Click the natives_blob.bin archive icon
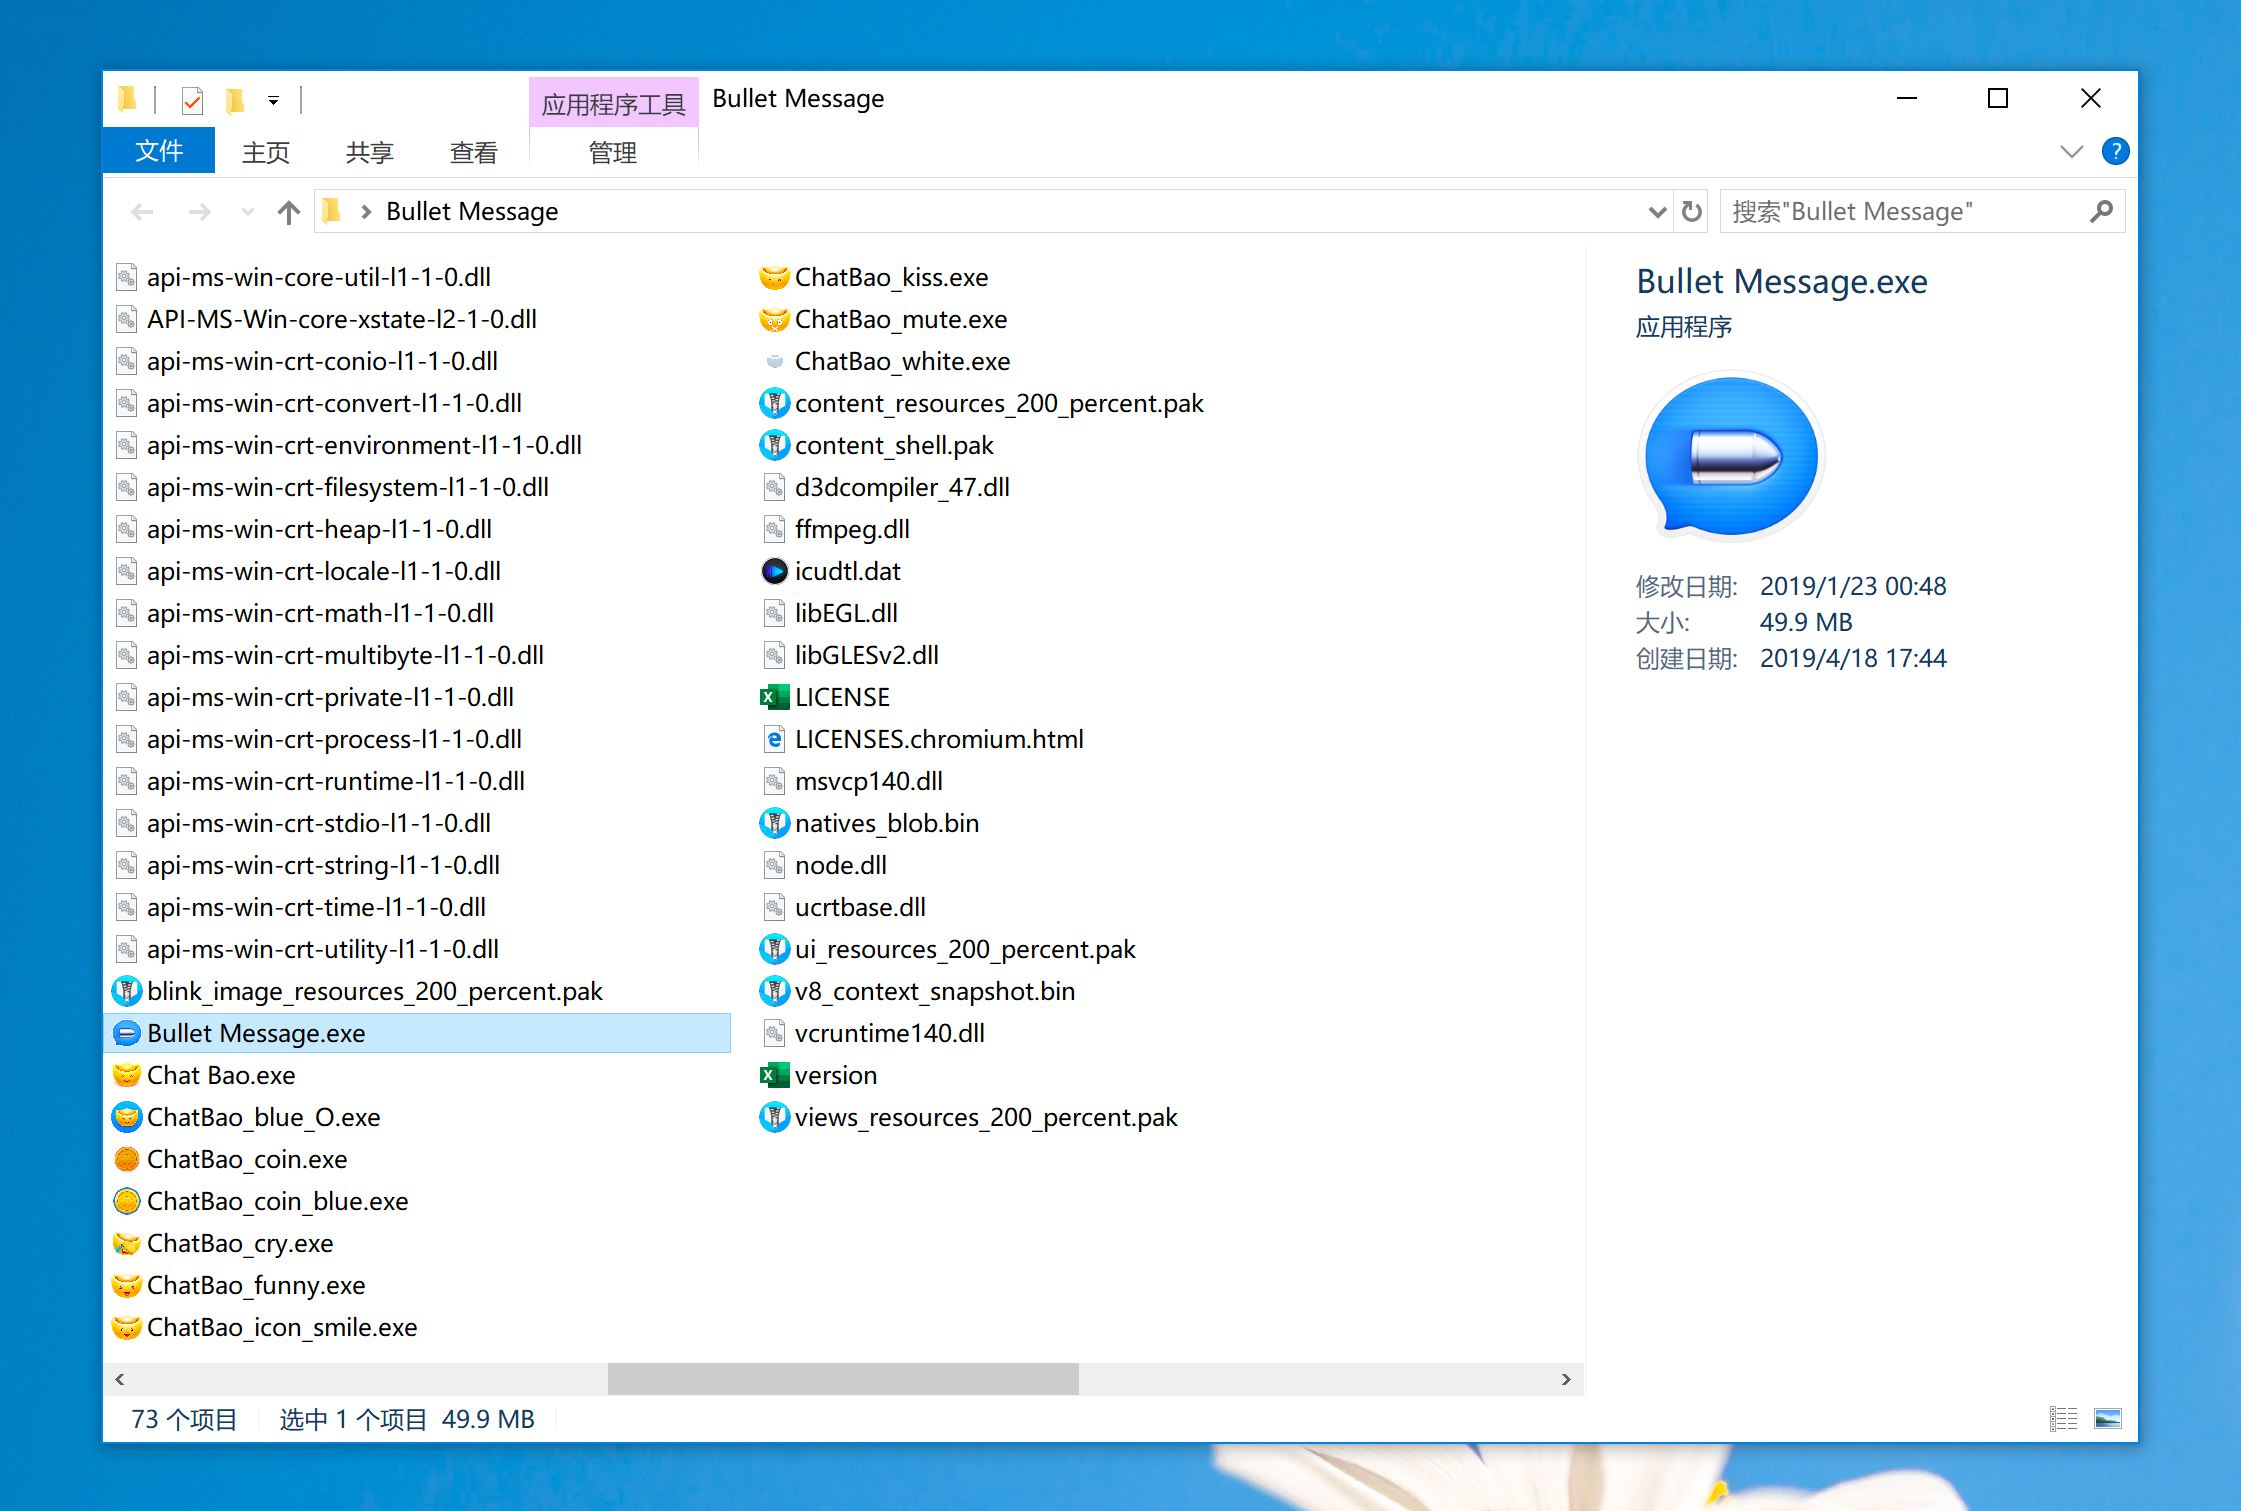Screen dimensions: 2241x1511 pyautogui.click(x=774, y=823)
